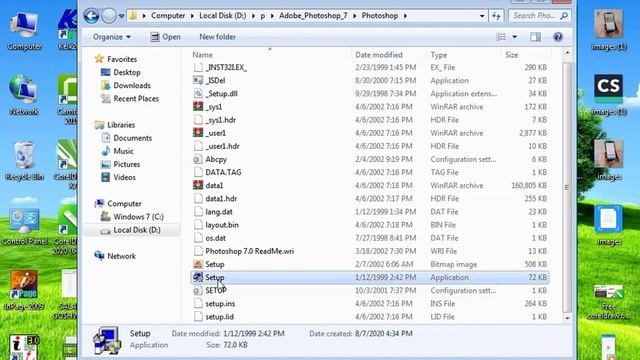Select the _user1 WinRAR archive icon
The image size is (640, 360).
point(198,133)
